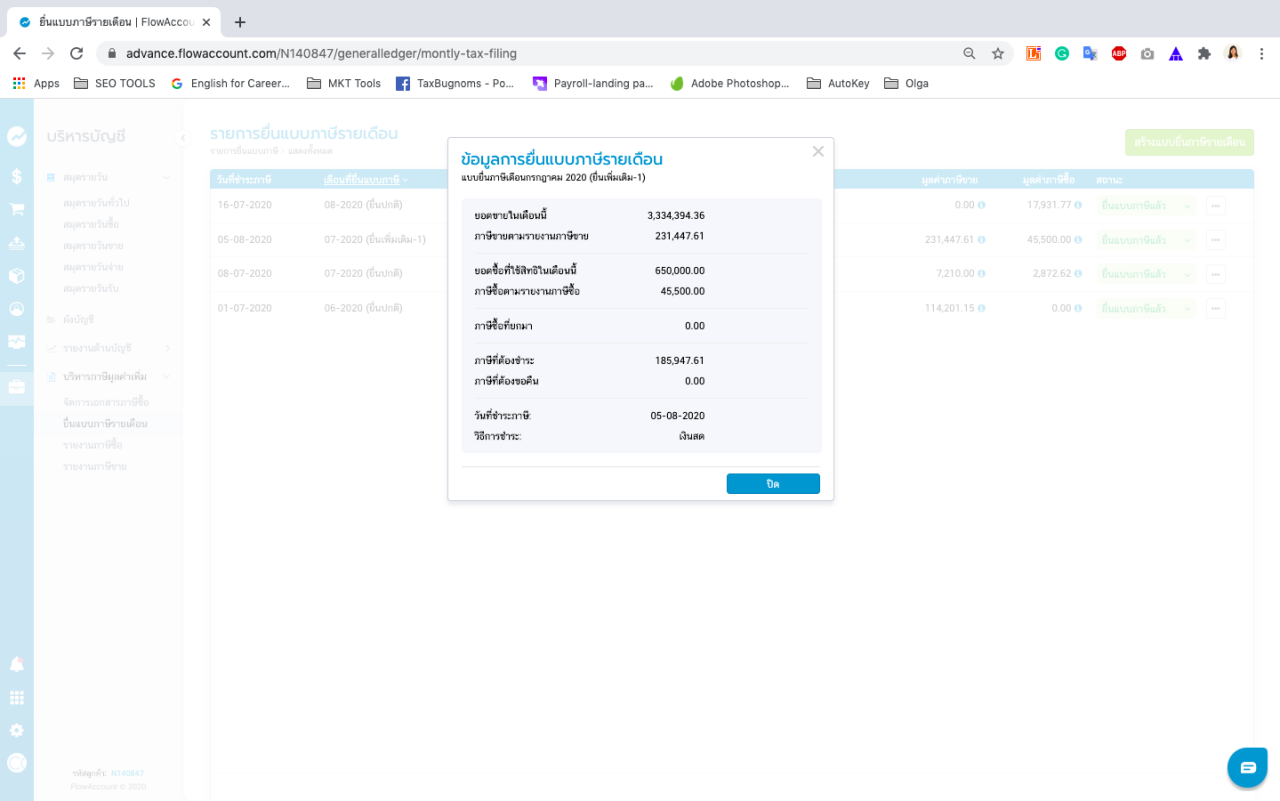Click the 06-2020 (ยื่นปกติ) table cell
The width and height of the screenshot is (1280, 801).
363,309
